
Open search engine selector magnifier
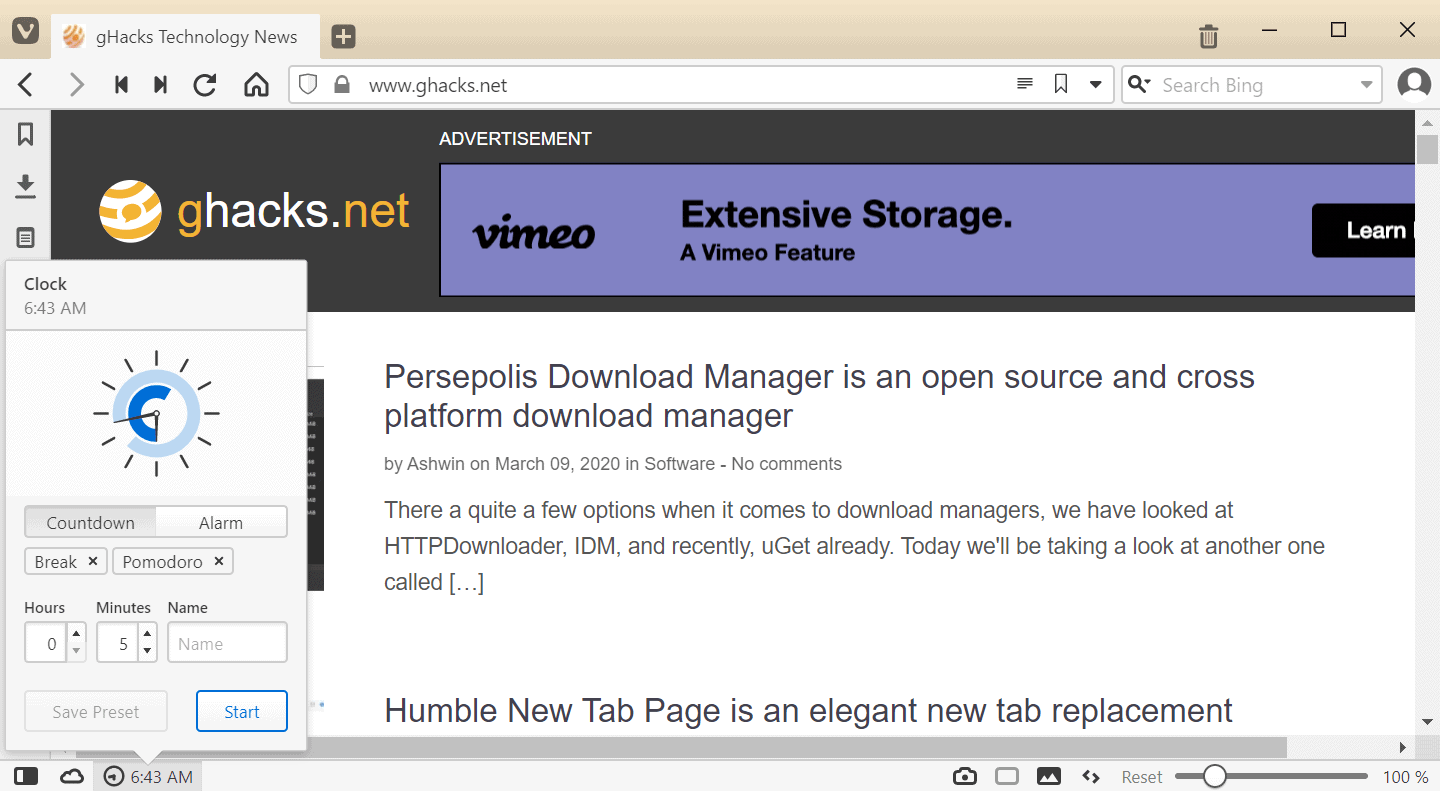coord(1139,85)
